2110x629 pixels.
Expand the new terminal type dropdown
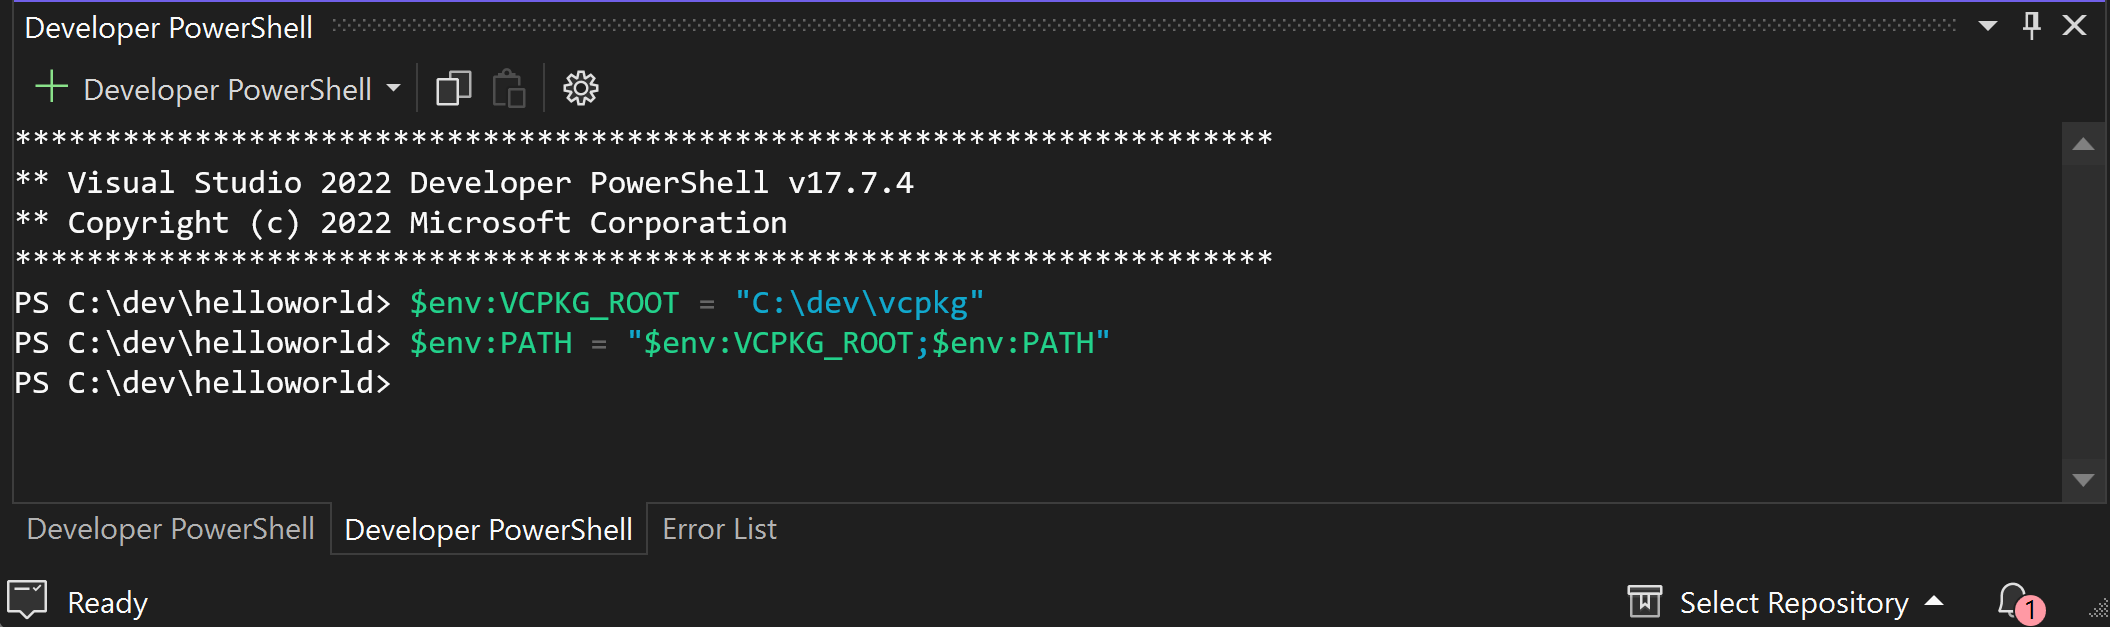pos(394,88)
